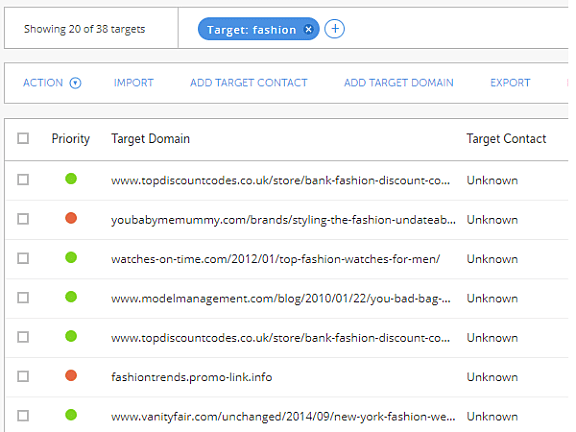Remove the Target: fashion filter chip
Image resolution: width=576 pixels, height=432 pixels.
[309, 29]
